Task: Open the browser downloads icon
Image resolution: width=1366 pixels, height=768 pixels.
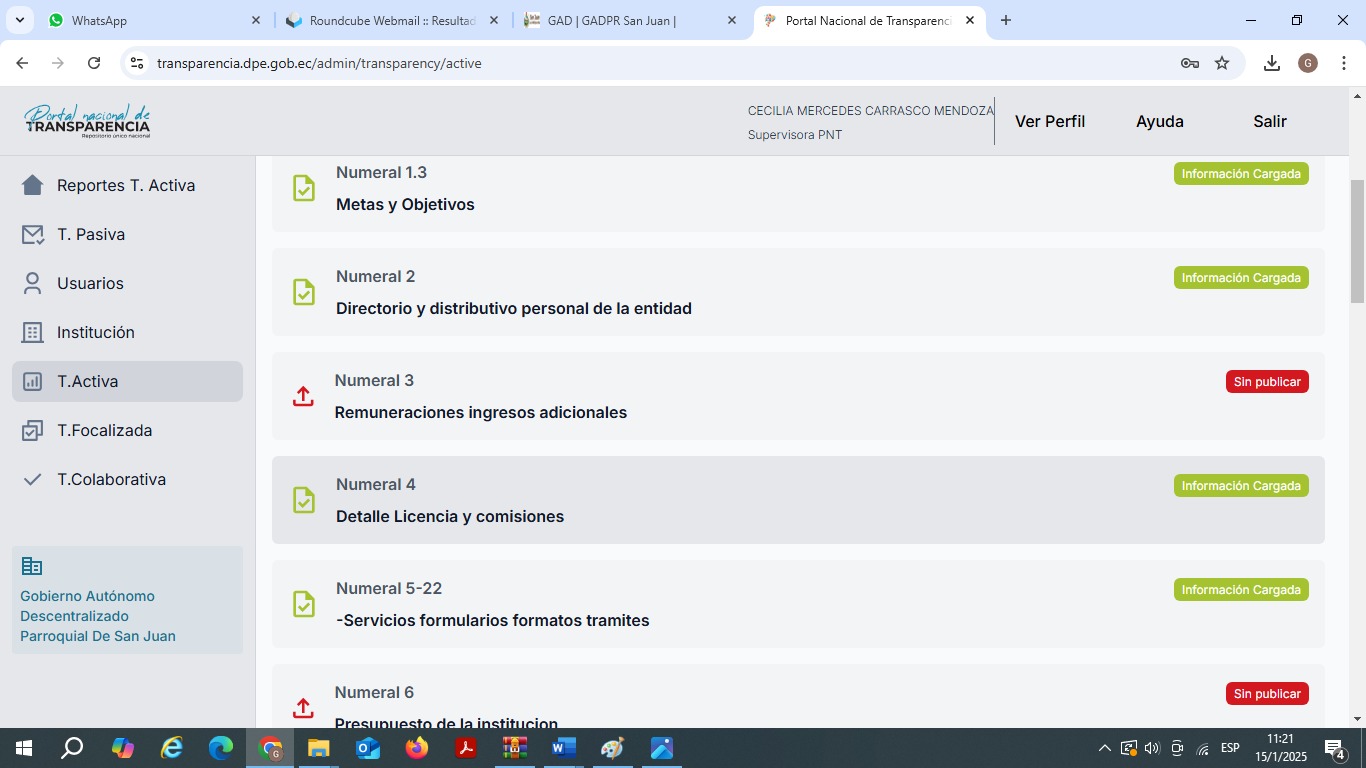Action: pos(1271,63)
